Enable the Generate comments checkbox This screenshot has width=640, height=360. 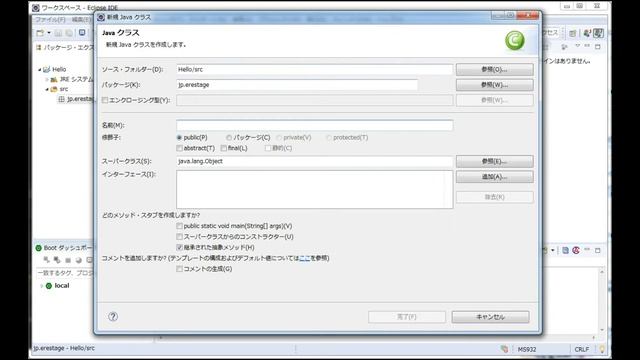179,269
